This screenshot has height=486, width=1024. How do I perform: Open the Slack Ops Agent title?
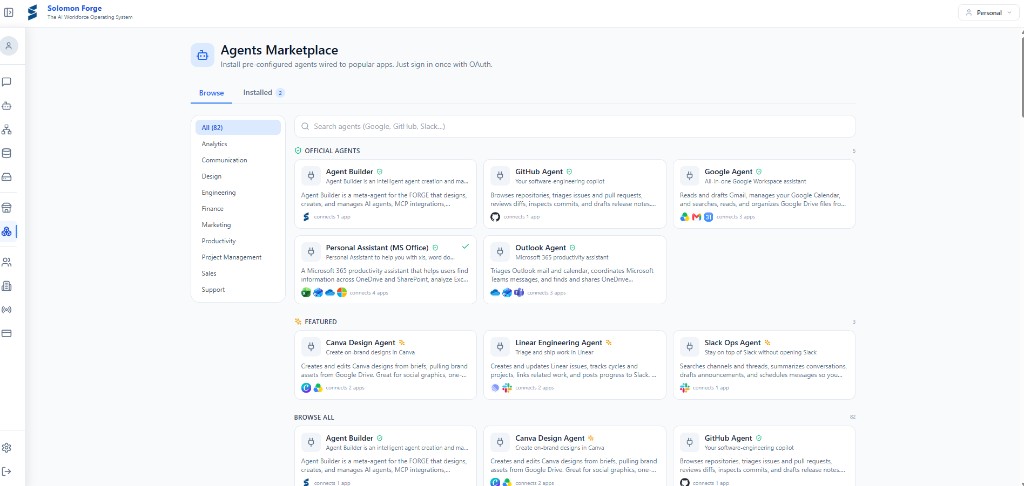point(733,342)
